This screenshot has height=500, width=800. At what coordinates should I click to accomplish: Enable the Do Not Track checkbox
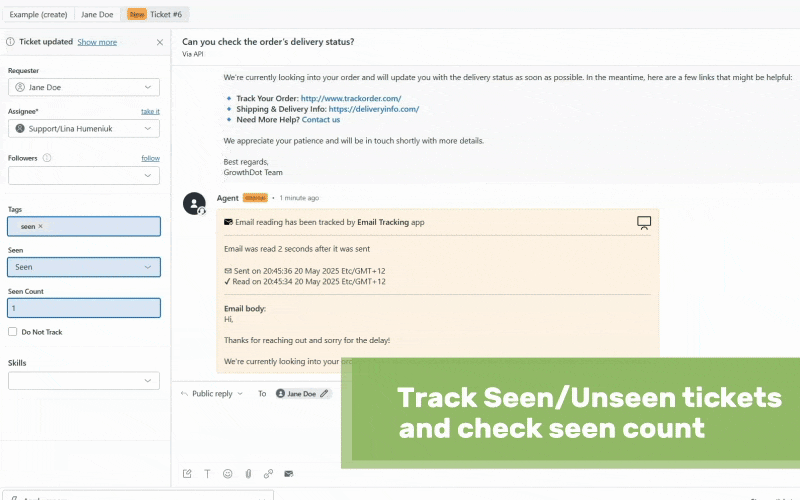point(13,332)
